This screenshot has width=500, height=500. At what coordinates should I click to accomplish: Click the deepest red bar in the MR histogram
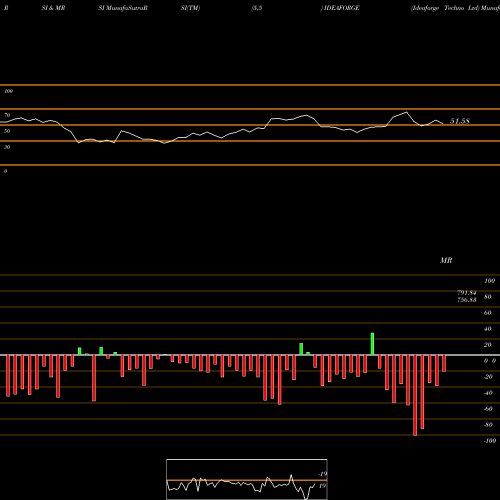click(415, 395)
